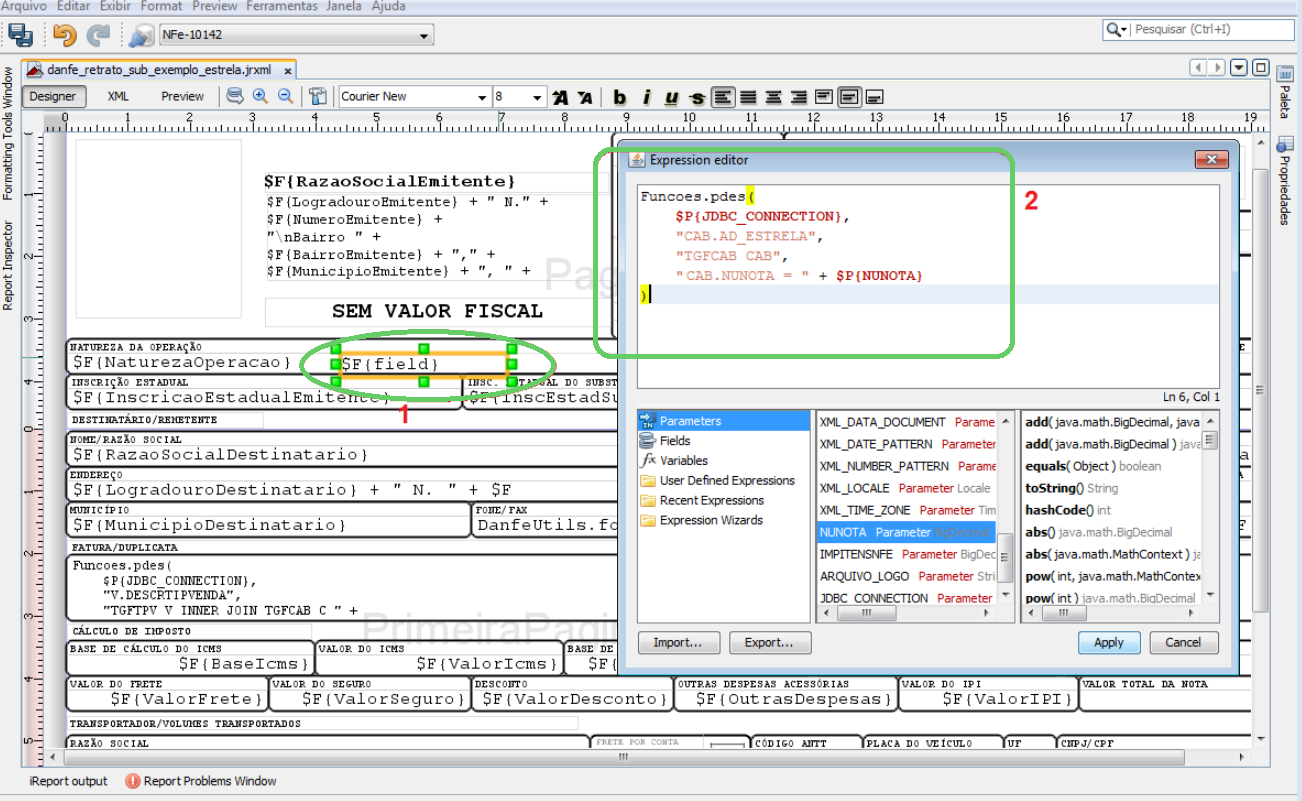The width and height of the screenshot is (1302, 801).
Task: Click the format painter icon beside font name
Action: (318, 96)
